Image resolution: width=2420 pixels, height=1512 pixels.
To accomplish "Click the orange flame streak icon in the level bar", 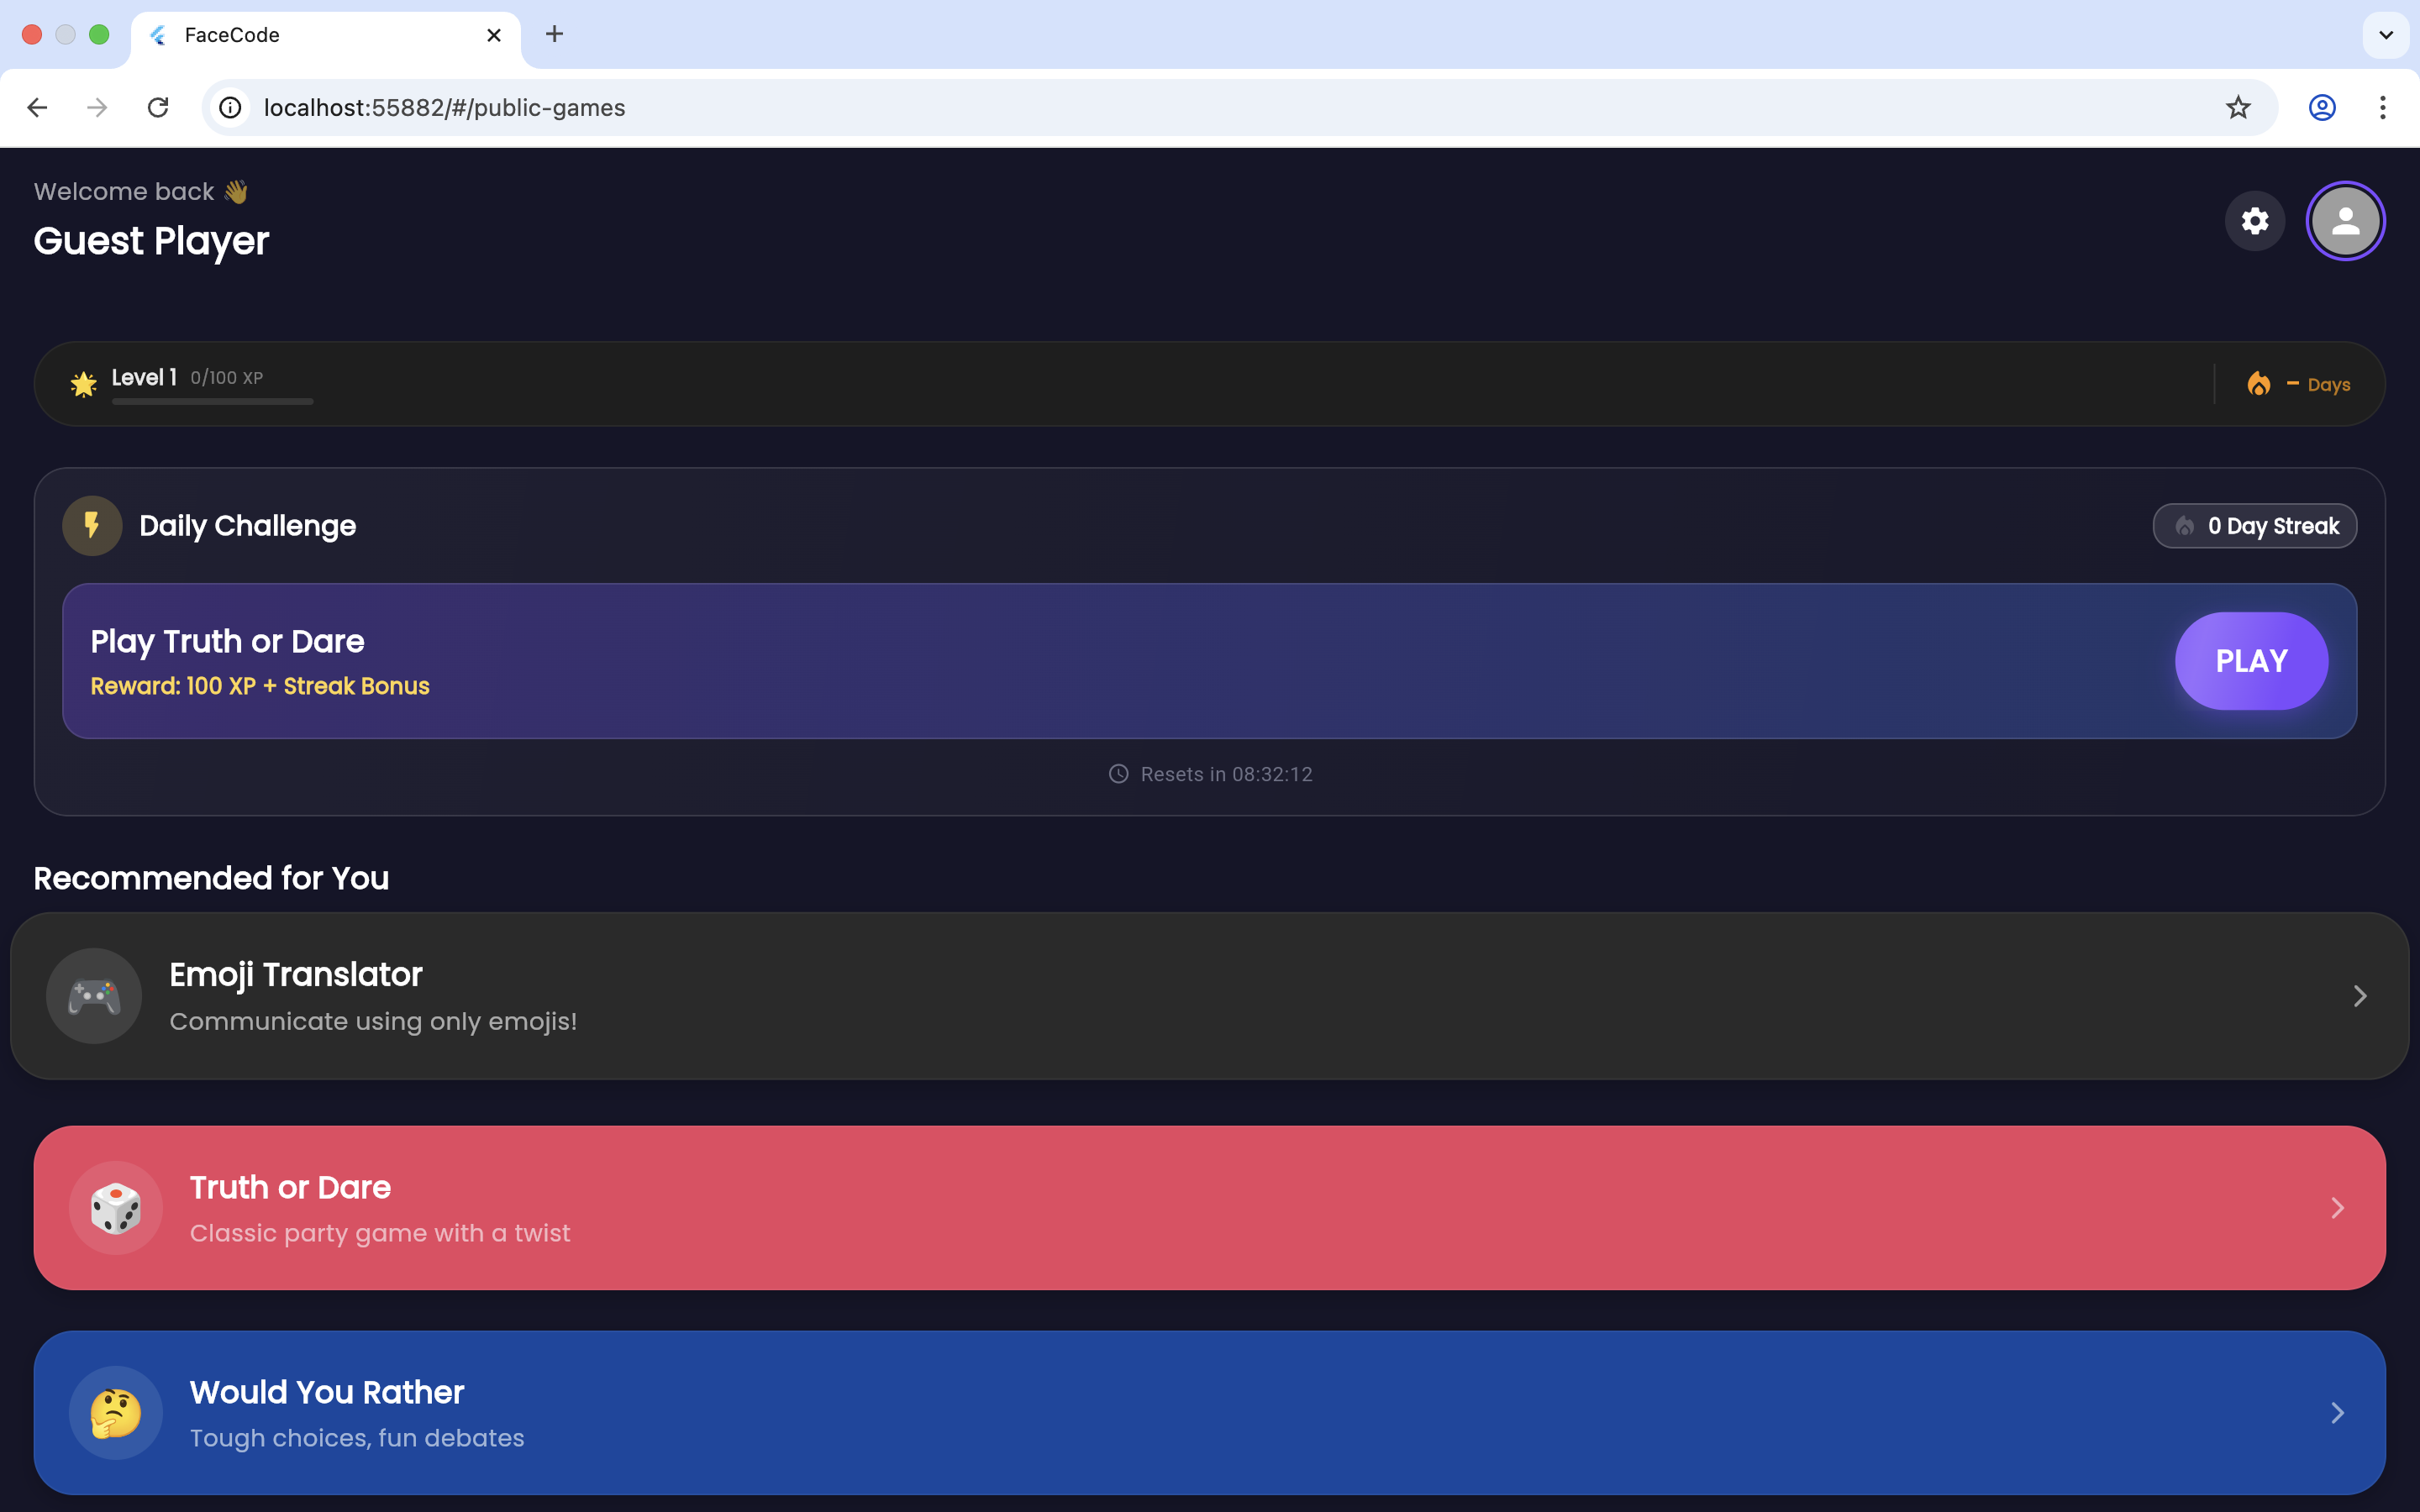I will point(2258,384).
